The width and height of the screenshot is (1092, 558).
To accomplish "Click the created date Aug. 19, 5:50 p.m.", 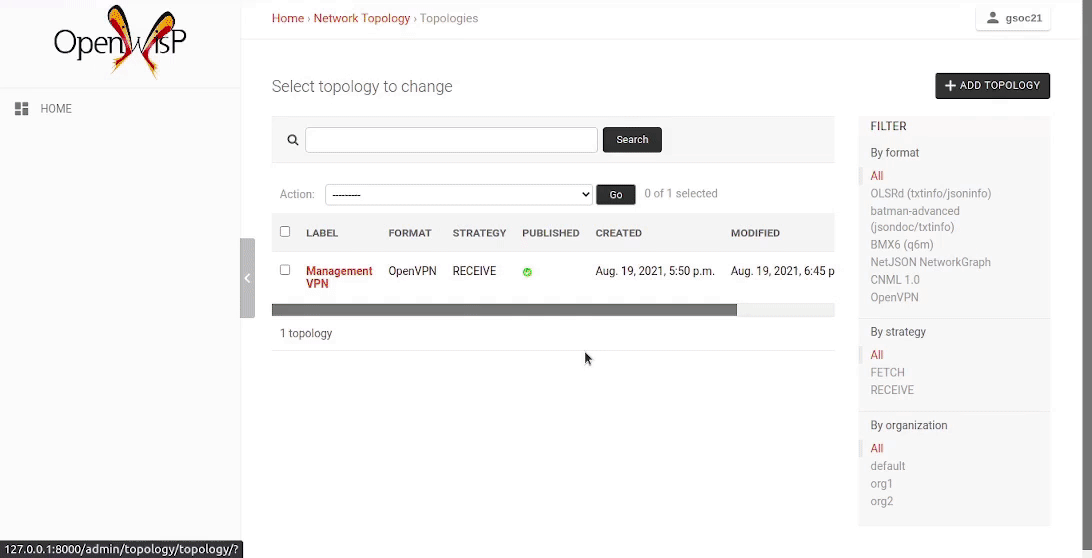I will pos(655,271).
